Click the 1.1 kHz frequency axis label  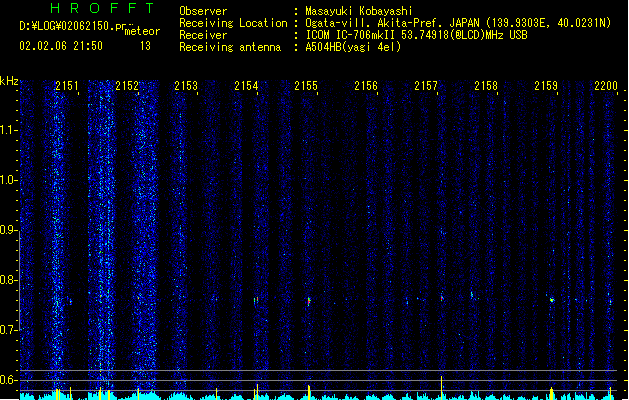pos(8,130)
